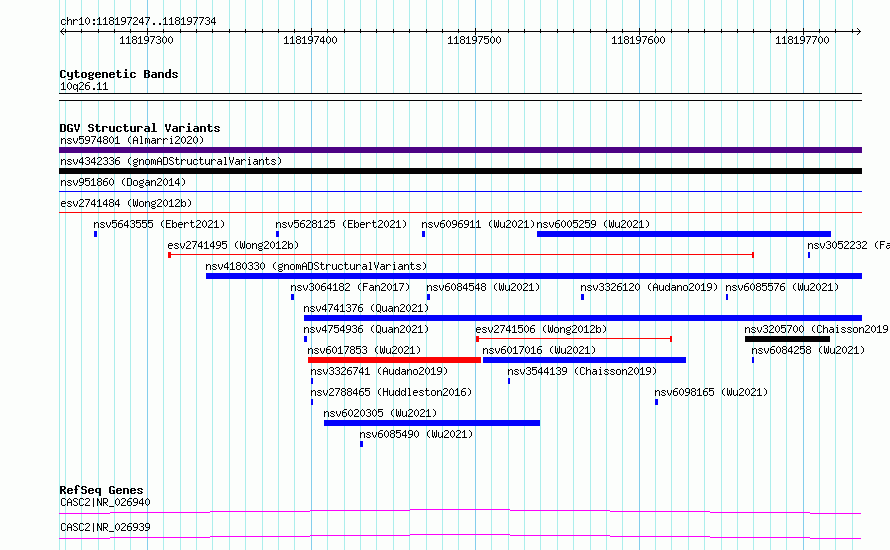Select the nsv951860 (Dogan2014) label

(123, 182)
